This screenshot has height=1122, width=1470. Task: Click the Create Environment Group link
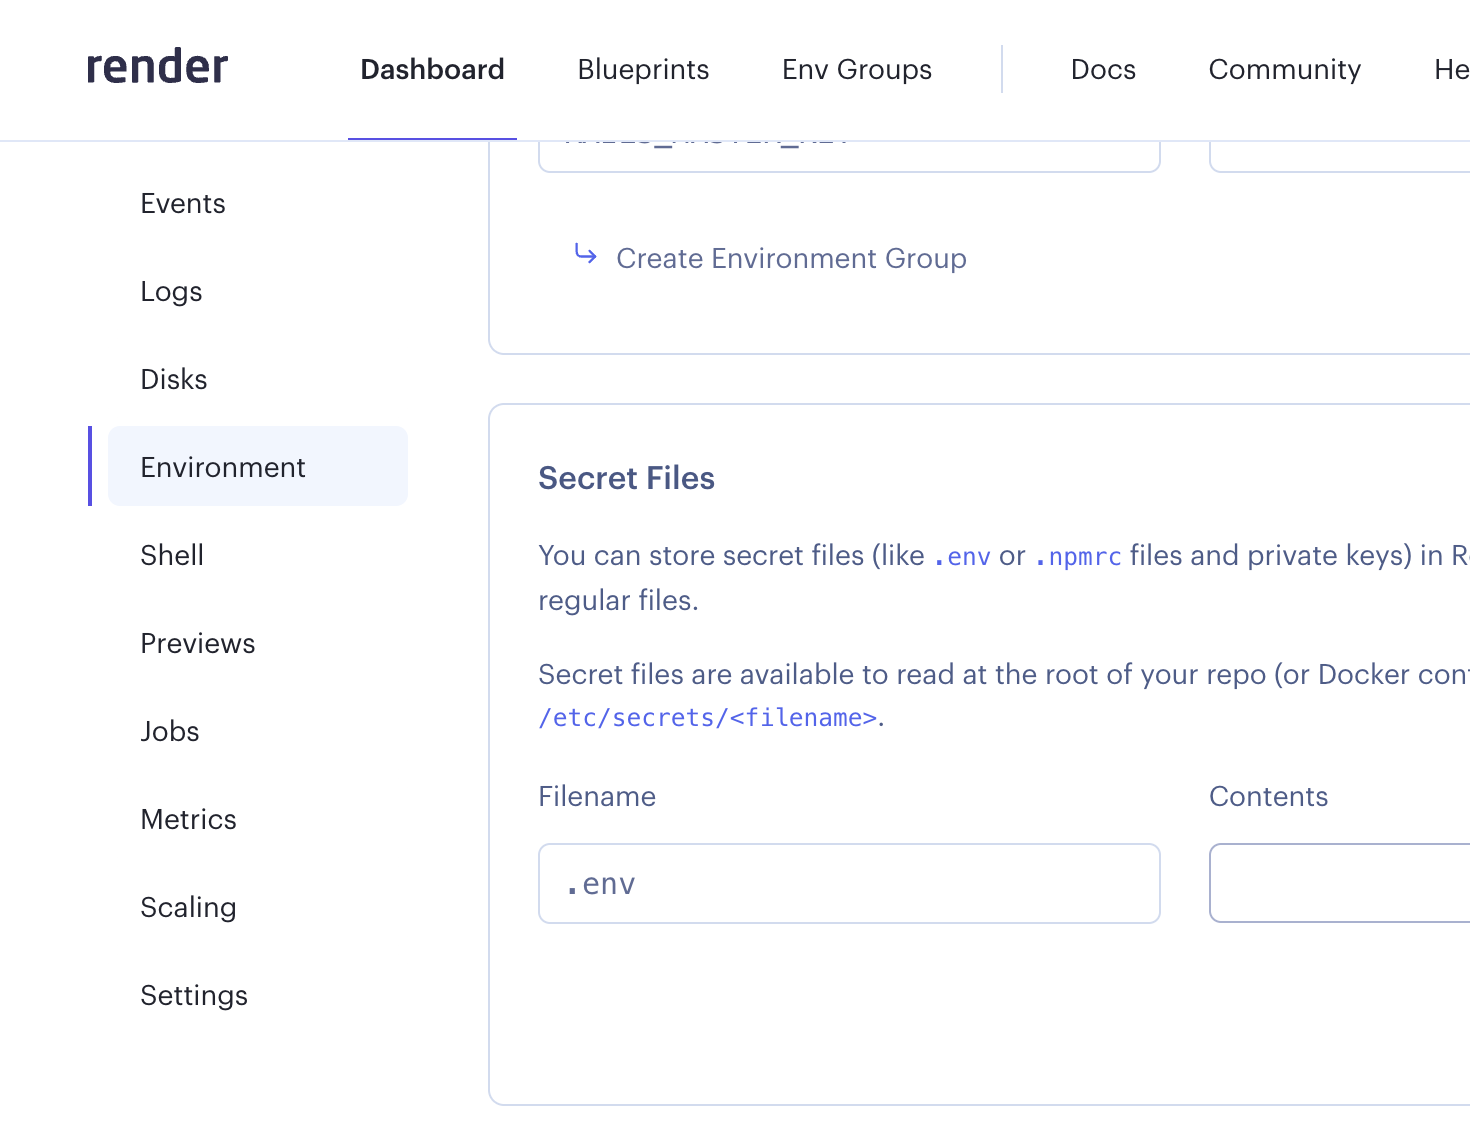(790, 258)
